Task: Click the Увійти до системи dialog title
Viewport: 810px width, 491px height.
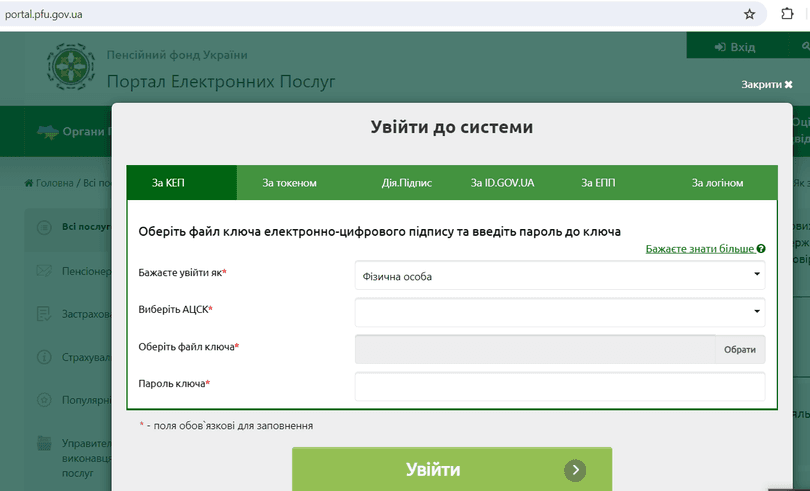Action: [451, 127]
